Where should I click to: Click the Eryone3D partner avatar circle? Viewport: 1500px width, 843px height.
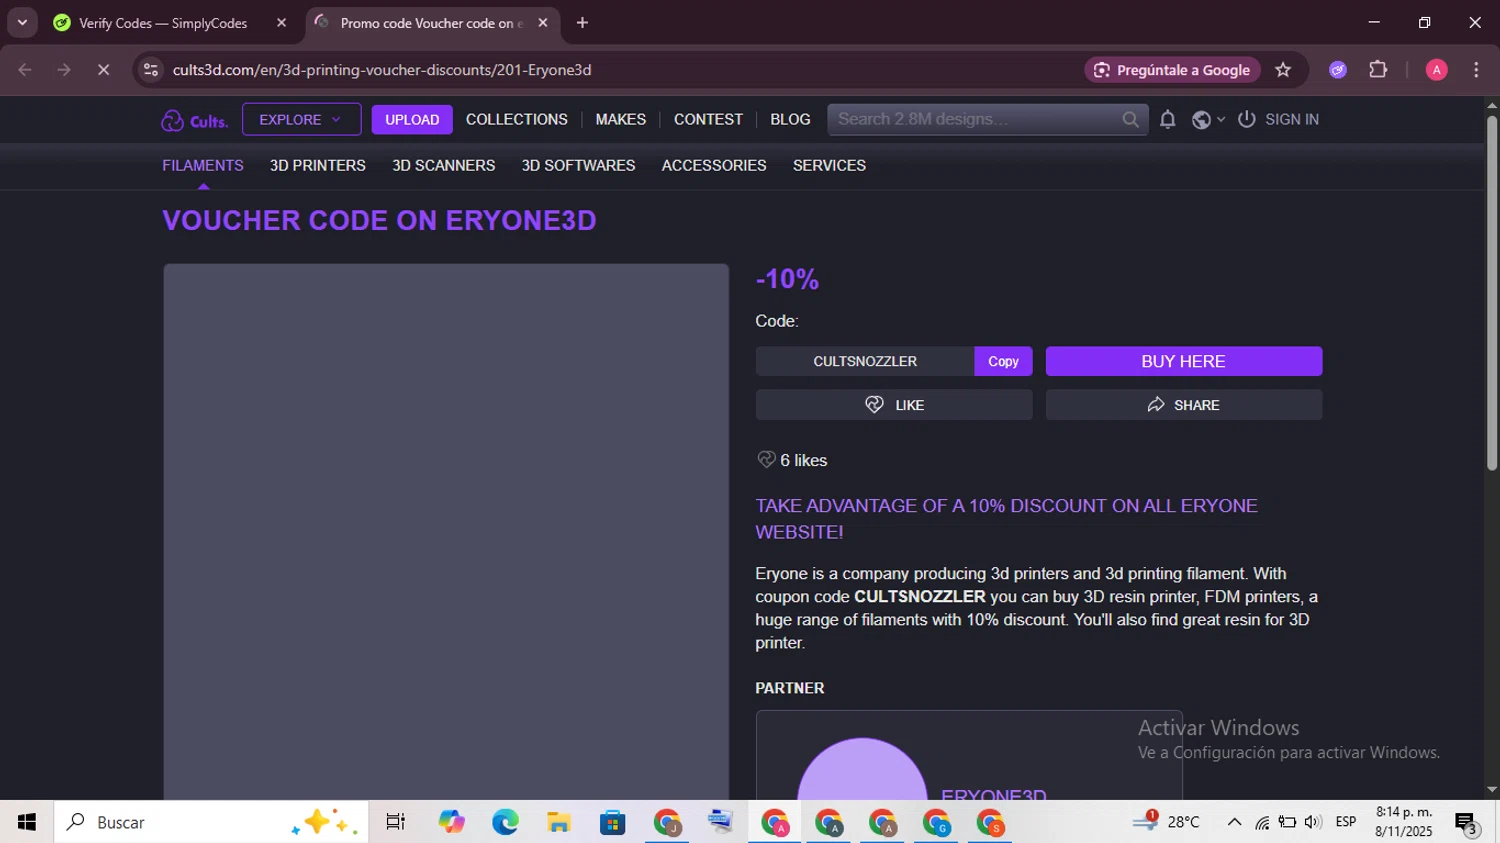click(x=862, y=769)
